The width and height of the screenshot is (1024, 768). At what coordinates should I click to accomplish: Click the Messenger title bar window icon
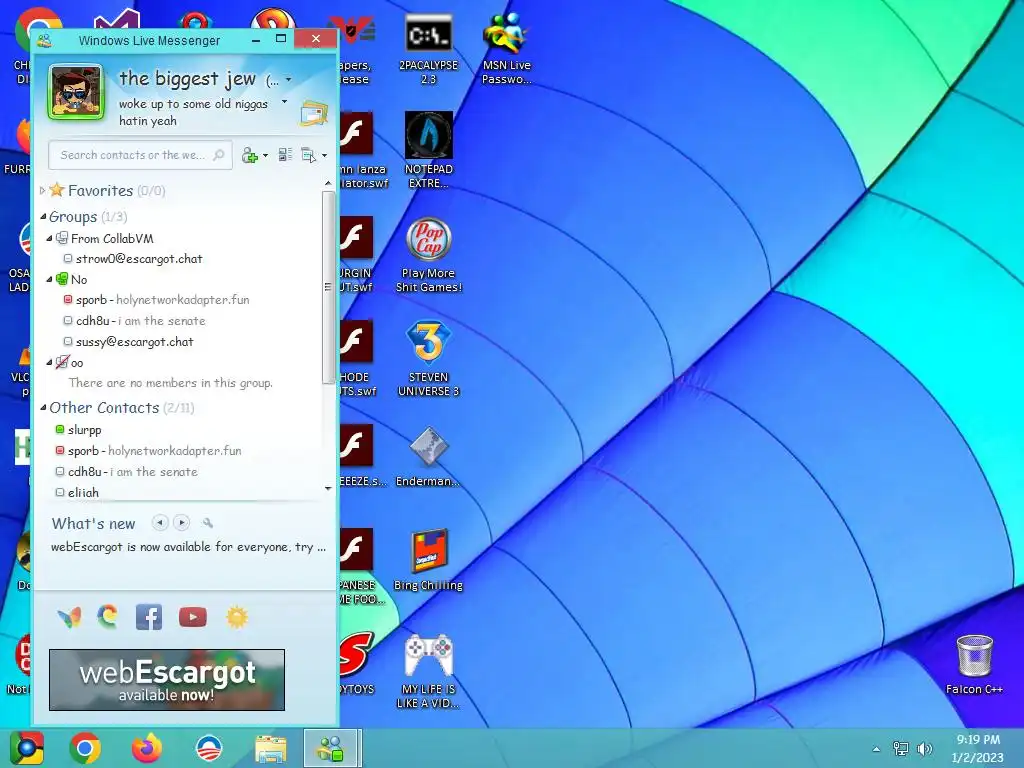point(44,40)
